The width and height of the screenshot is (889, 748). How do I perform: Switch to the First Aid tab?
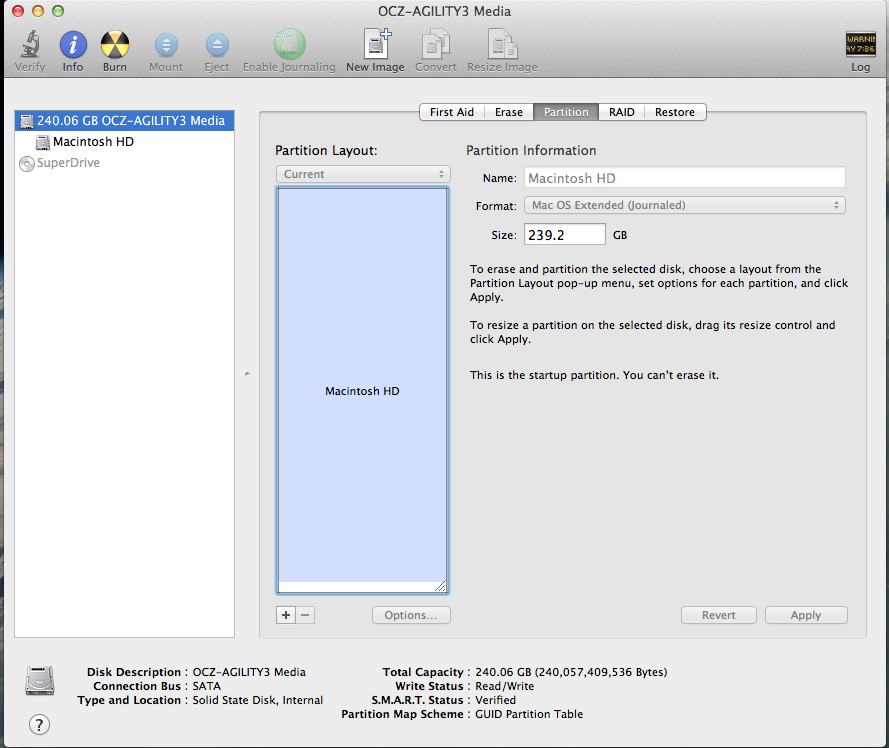pos(451,112)
